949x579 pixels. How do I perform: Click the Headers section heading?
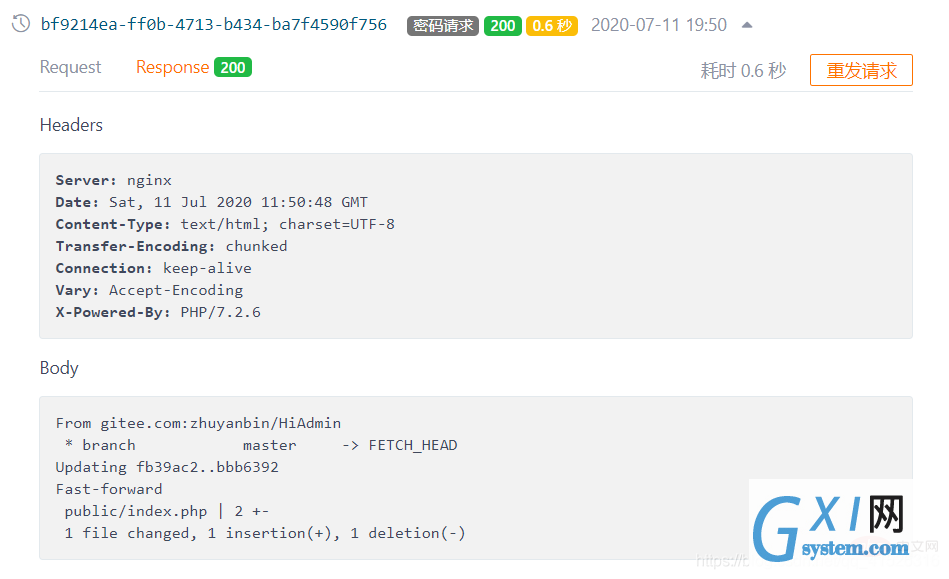click(71, 125)
